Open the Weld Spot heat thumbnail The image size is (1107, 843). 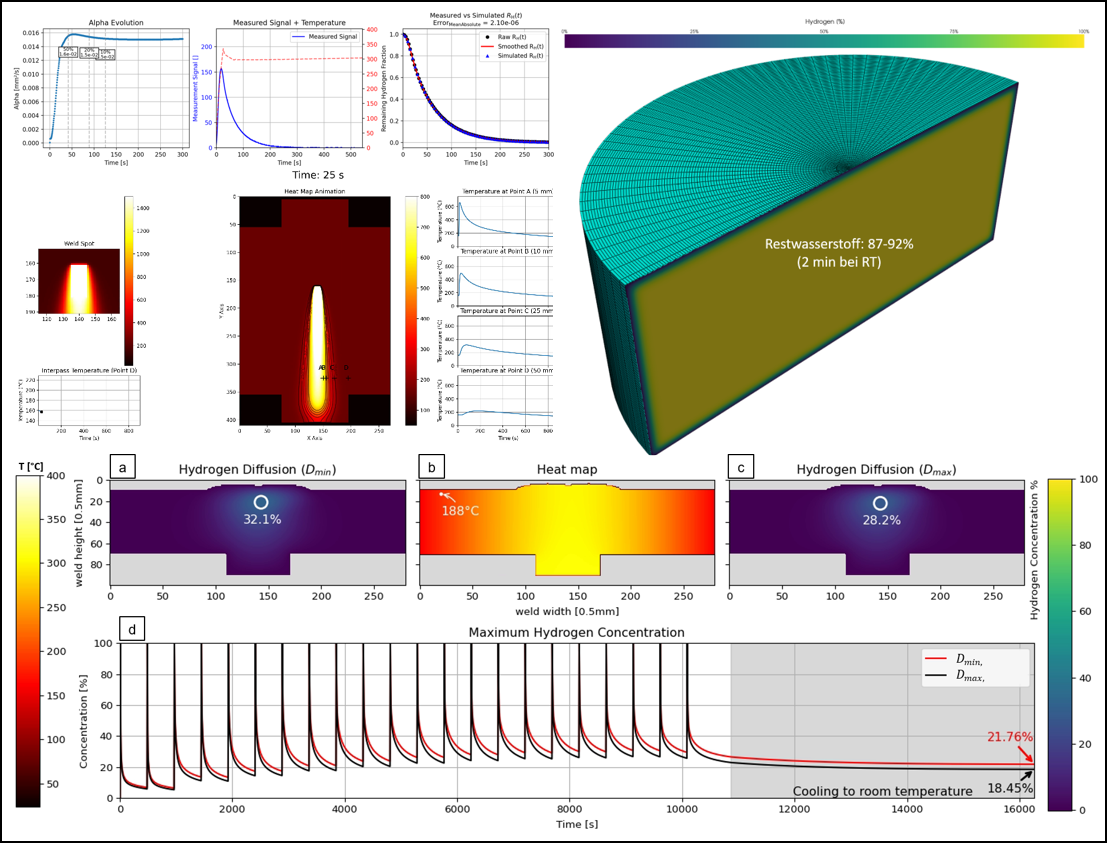pos(78,281)
